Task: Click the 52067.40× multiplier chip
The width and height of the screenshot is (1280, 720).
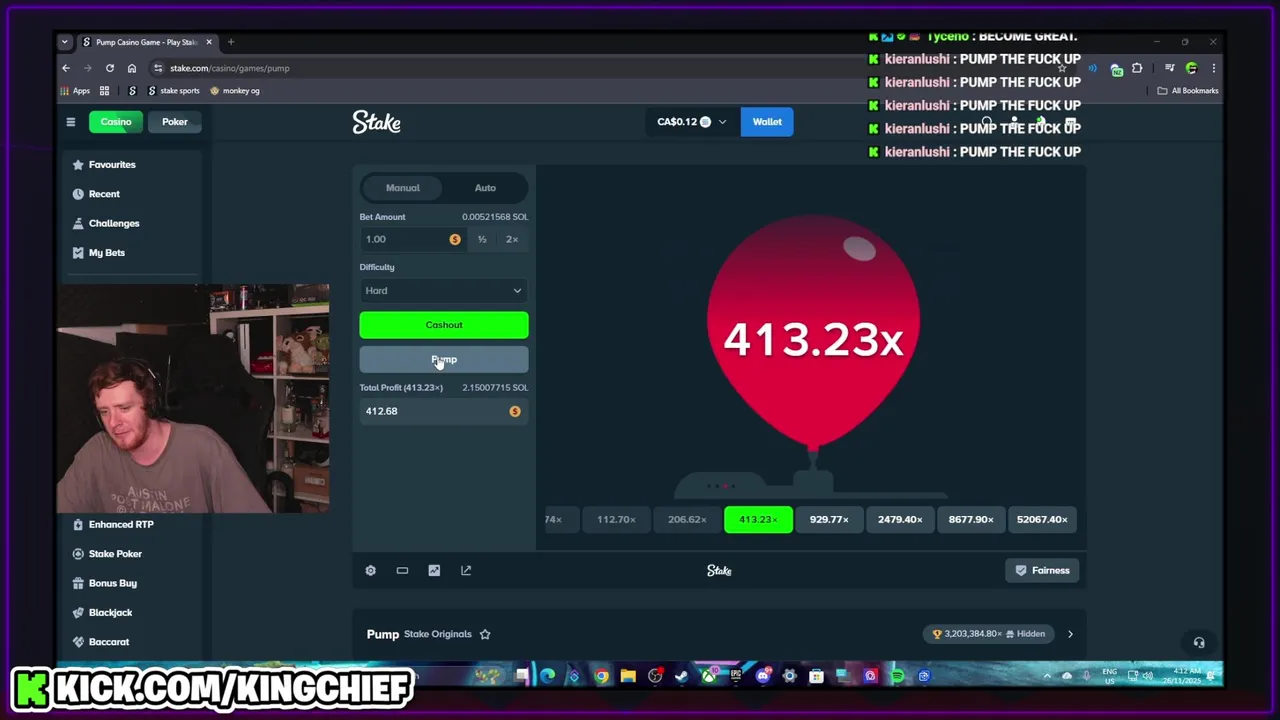Action: (1042, 519)
